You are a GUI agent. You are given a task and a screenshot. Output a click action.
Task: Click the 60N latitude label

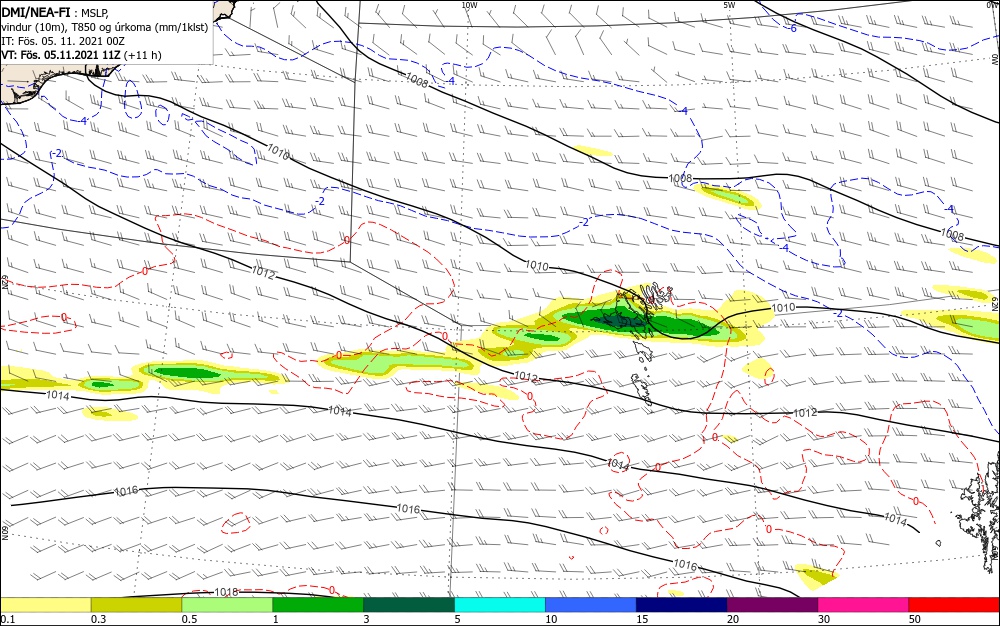click(x=4, y=532)
